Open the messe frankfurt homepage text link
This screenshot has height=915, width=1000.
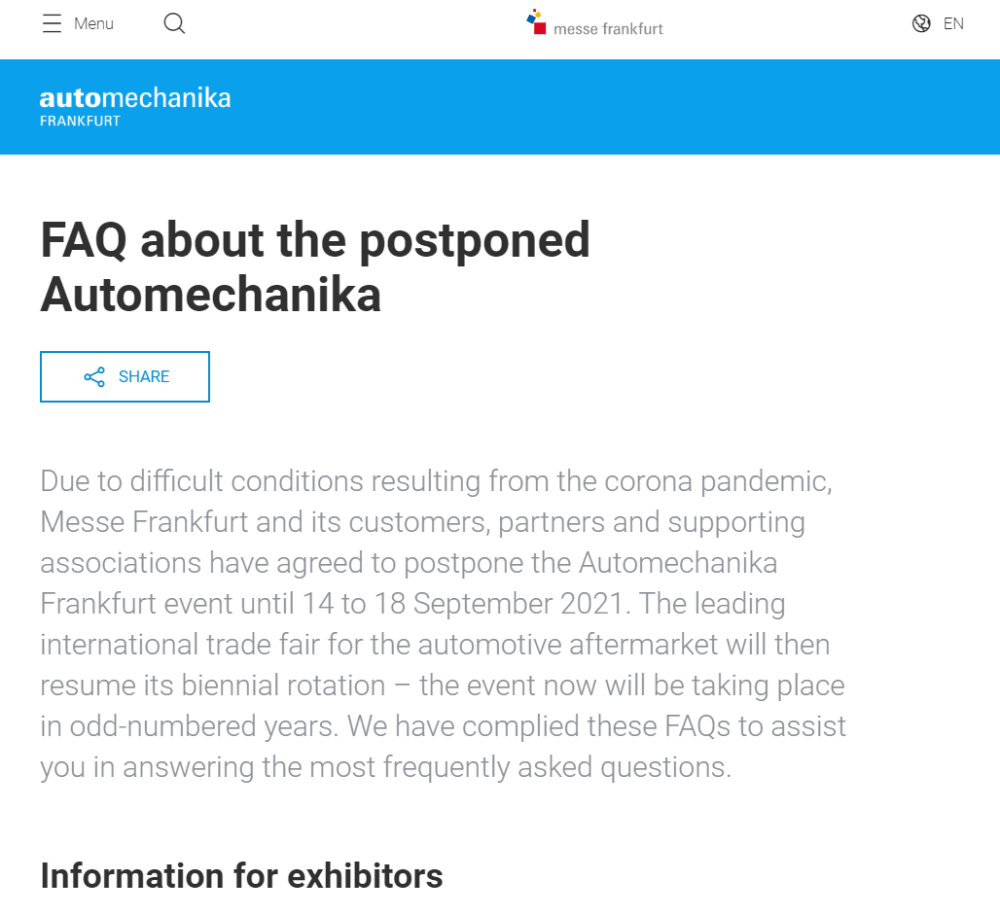coord(608,29)
